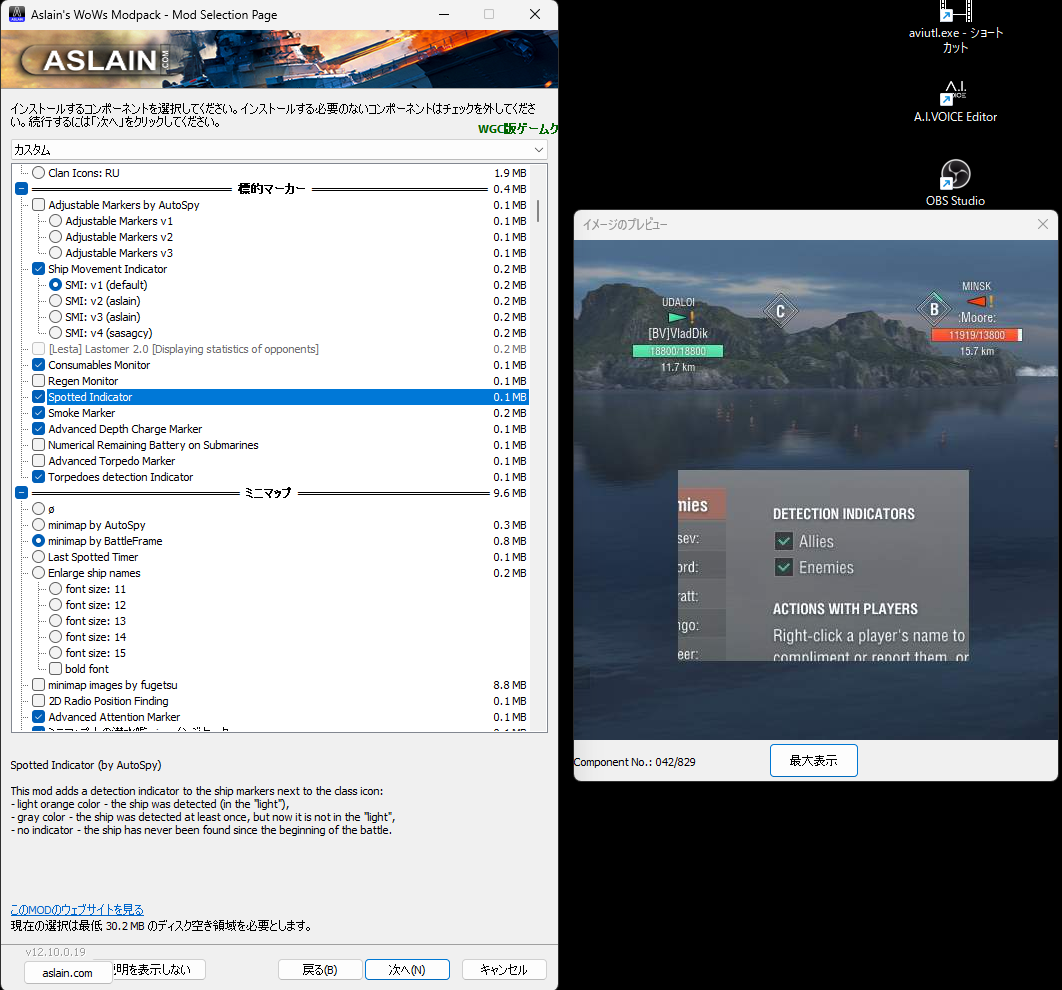Enable the Regen Monitor mod

[38, 381]
